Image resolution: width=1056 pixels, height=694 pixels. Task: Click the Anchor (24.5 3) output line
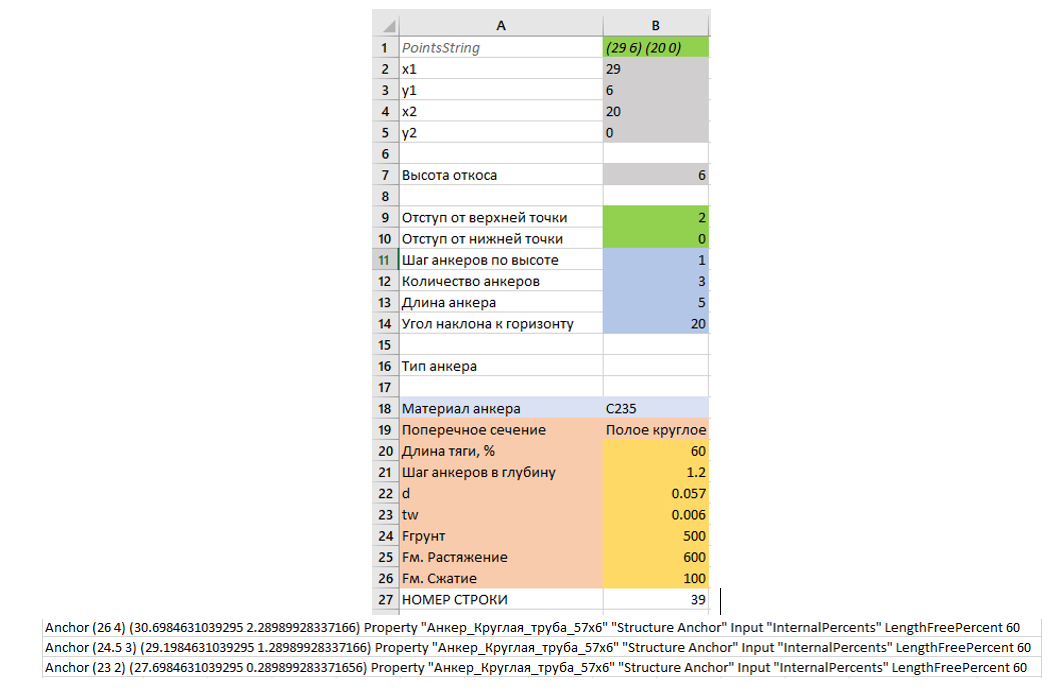click(x=538, y=648)
